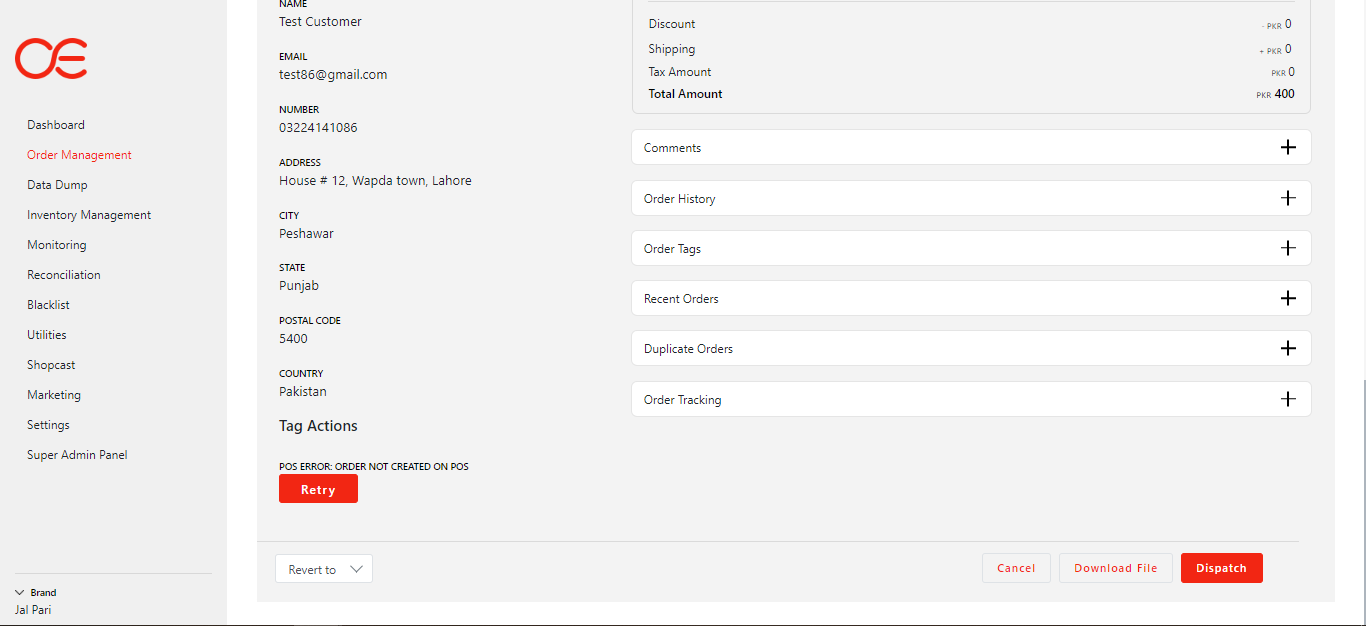
Task: Select Reconciliation from the sidebar
Action: point(64,275)
